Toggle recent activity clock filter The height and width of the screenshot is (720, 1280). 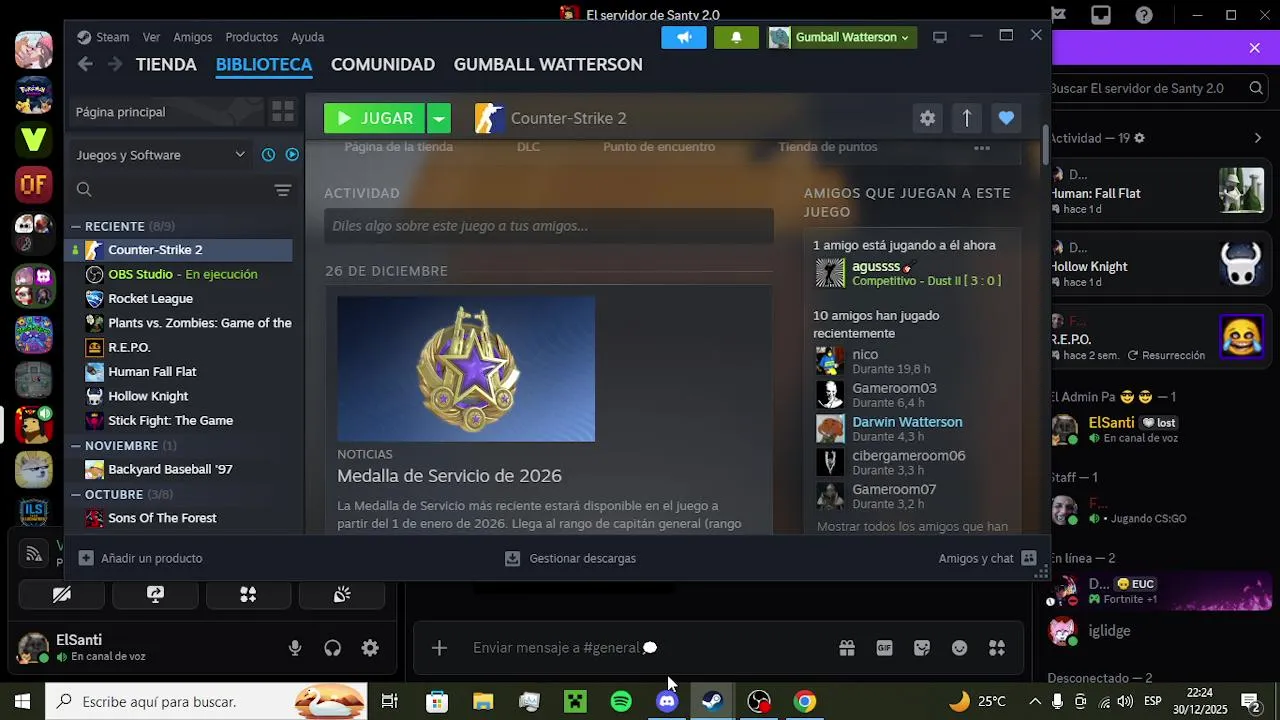point(268,155)
